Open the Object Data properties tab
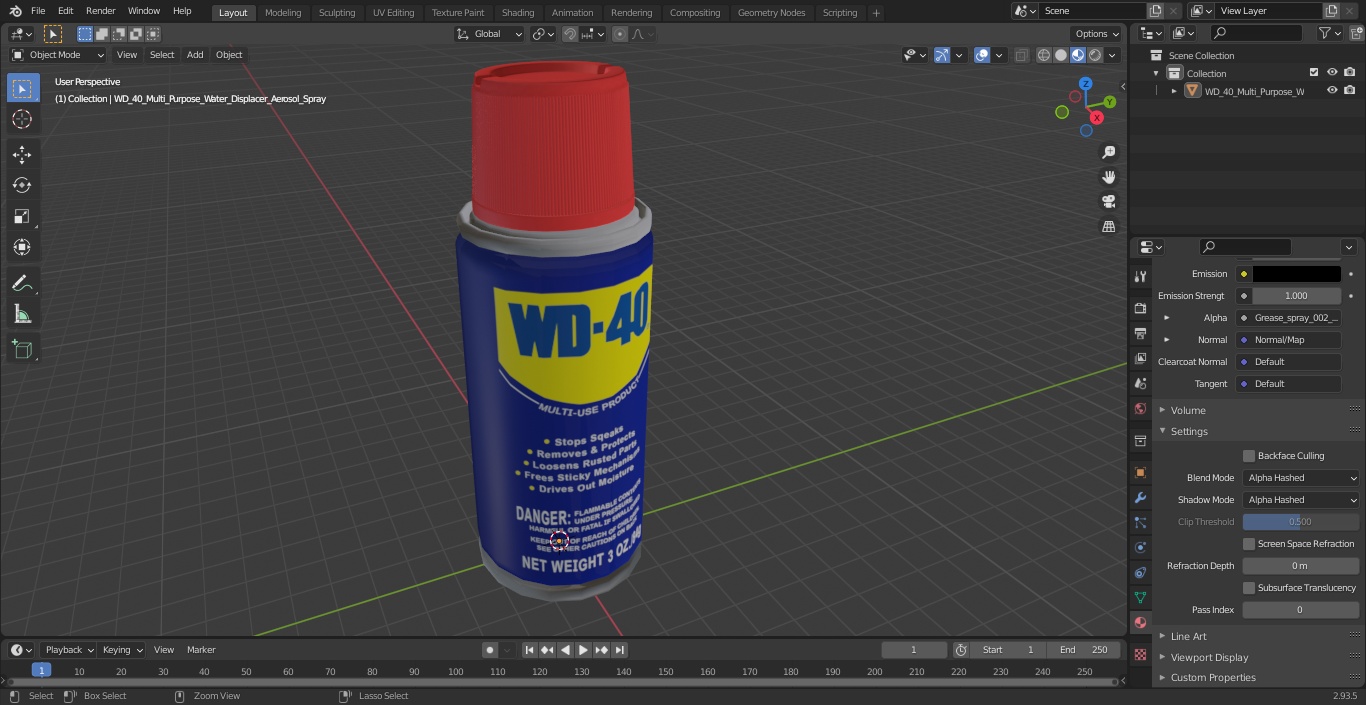This screenshot has width=1366, height=705. pos(1140,597)
